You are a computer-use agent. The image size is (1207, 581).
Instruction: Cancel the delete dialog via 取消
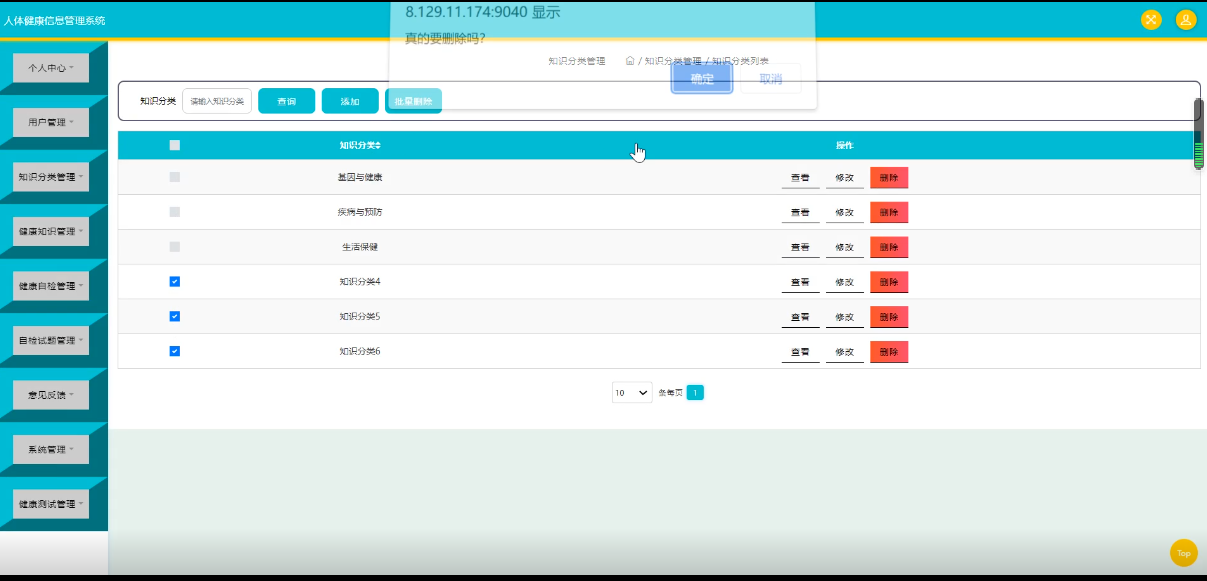(771, 80)
